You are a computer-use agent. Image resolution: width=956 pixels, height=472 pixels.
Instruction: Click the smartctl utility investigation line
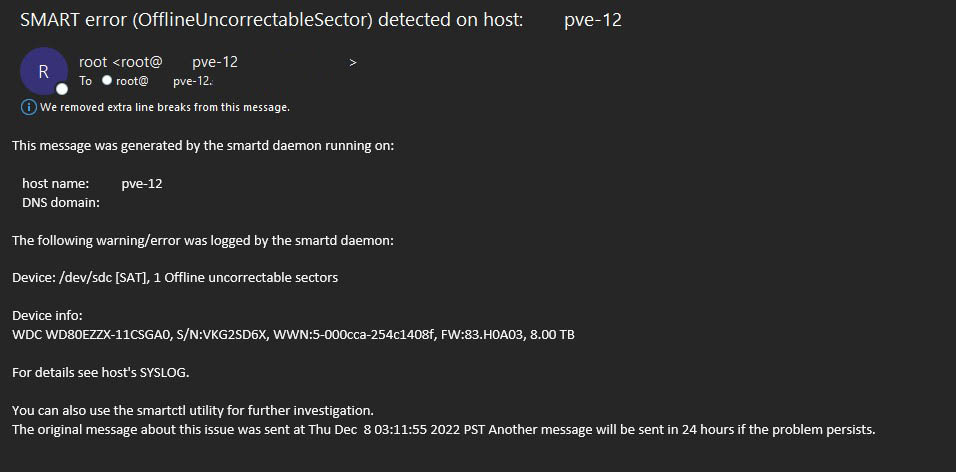pos(192,410)
